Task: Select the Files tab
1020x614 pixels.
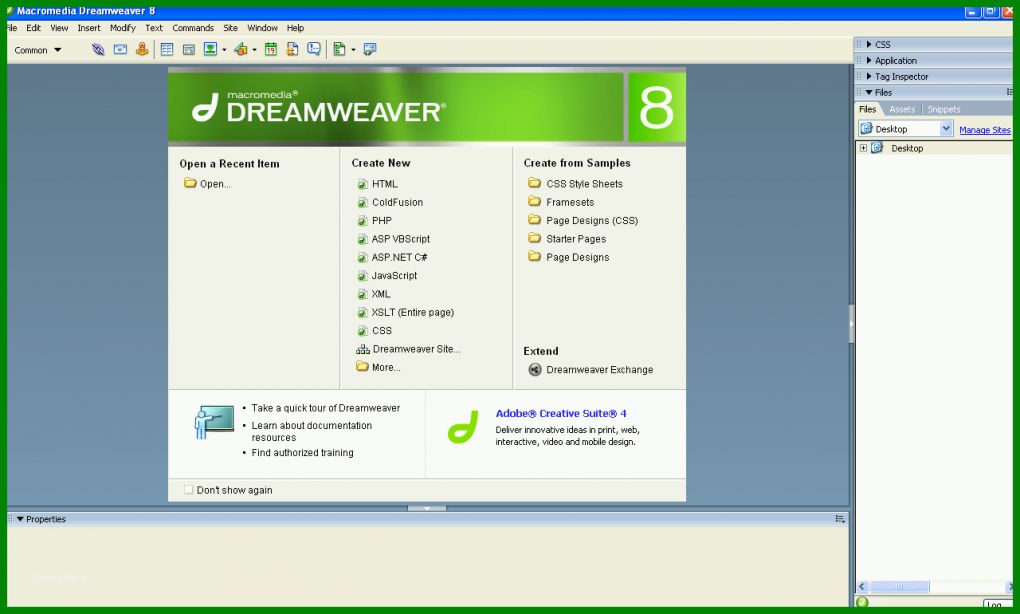Action: tap(867, 109)
